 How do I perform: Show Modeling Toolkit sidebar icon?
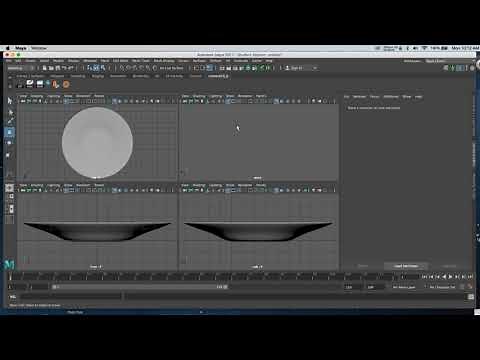(447, 68)
